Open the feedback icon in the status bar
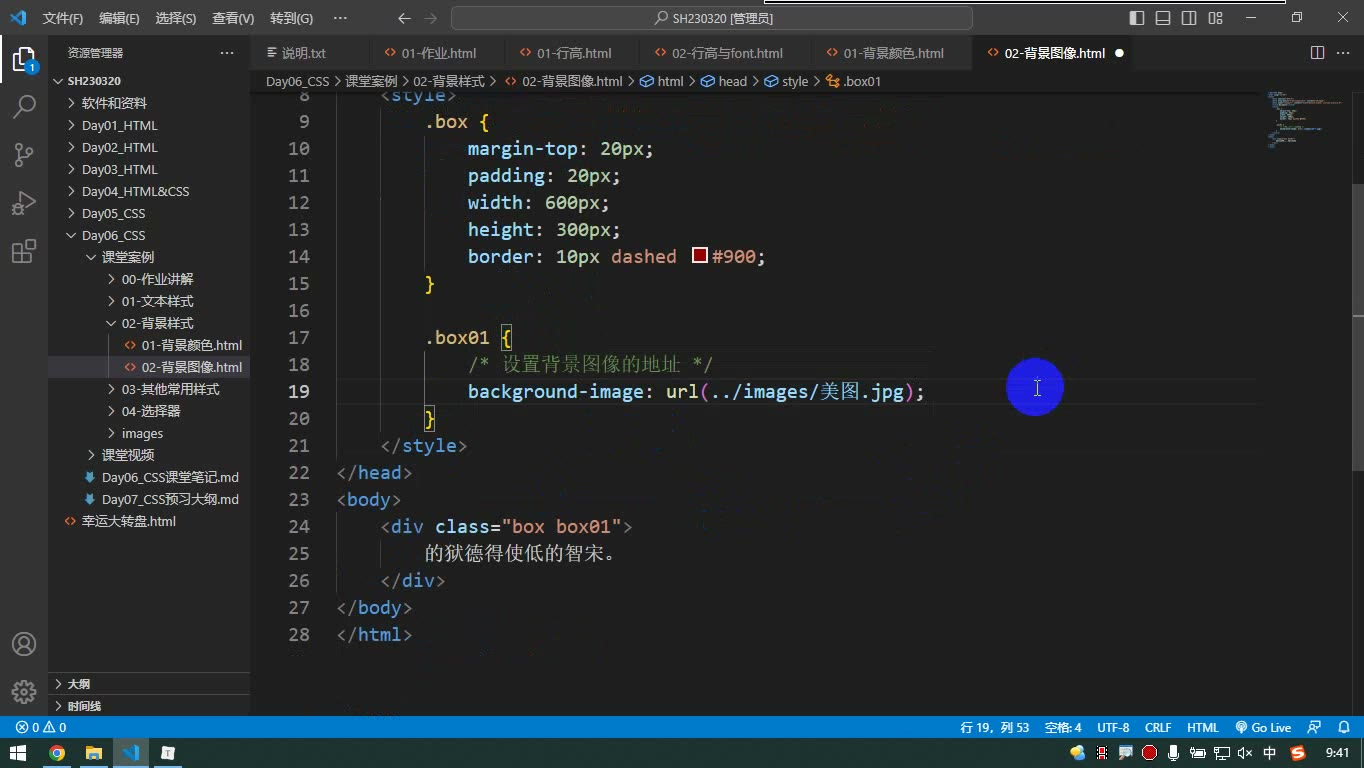This screenshot has width=1364, height=768. pyautogui.click(x=1314, y=728)
